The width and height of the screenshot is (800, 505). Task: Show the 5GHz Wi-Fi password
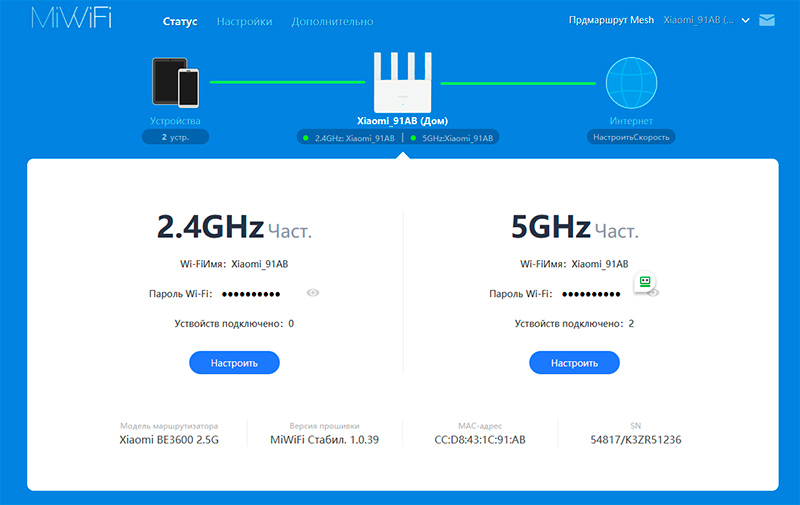pyautogui.click(x=654, y=293)
